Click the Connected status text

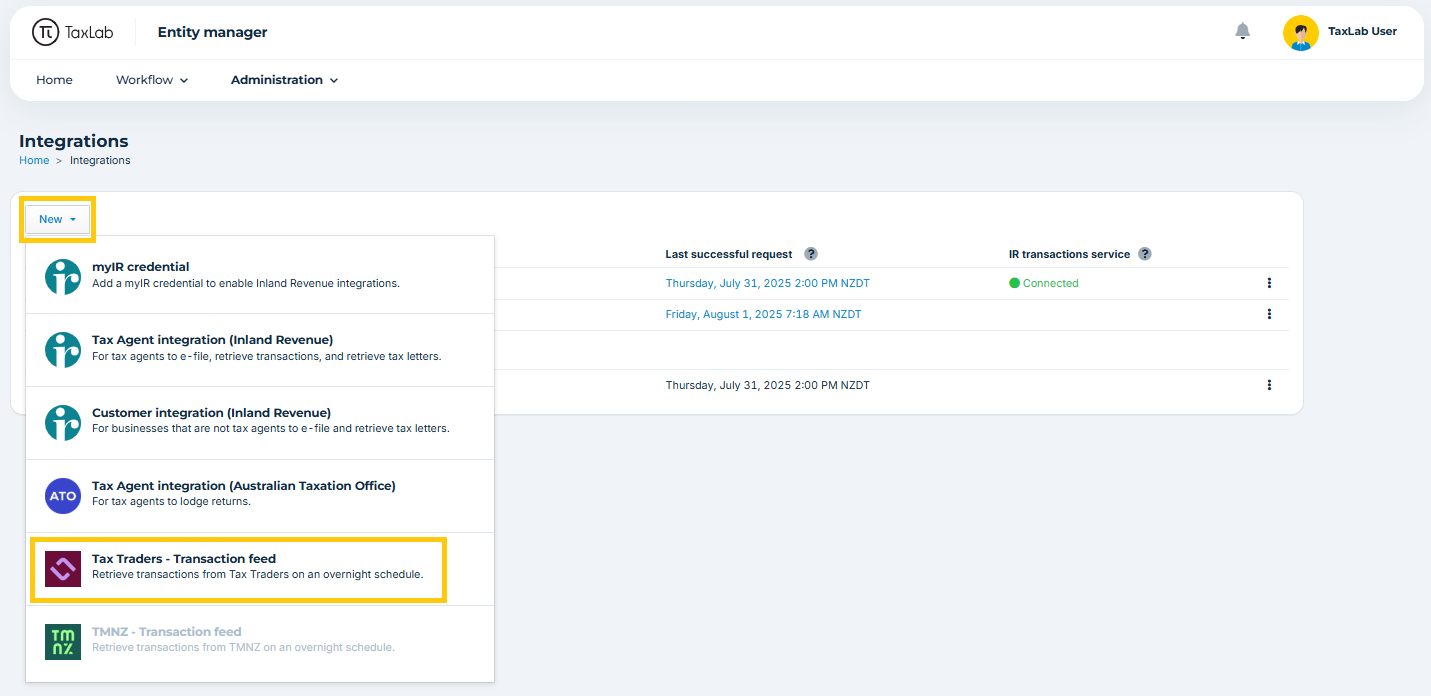pos(1050,283)
